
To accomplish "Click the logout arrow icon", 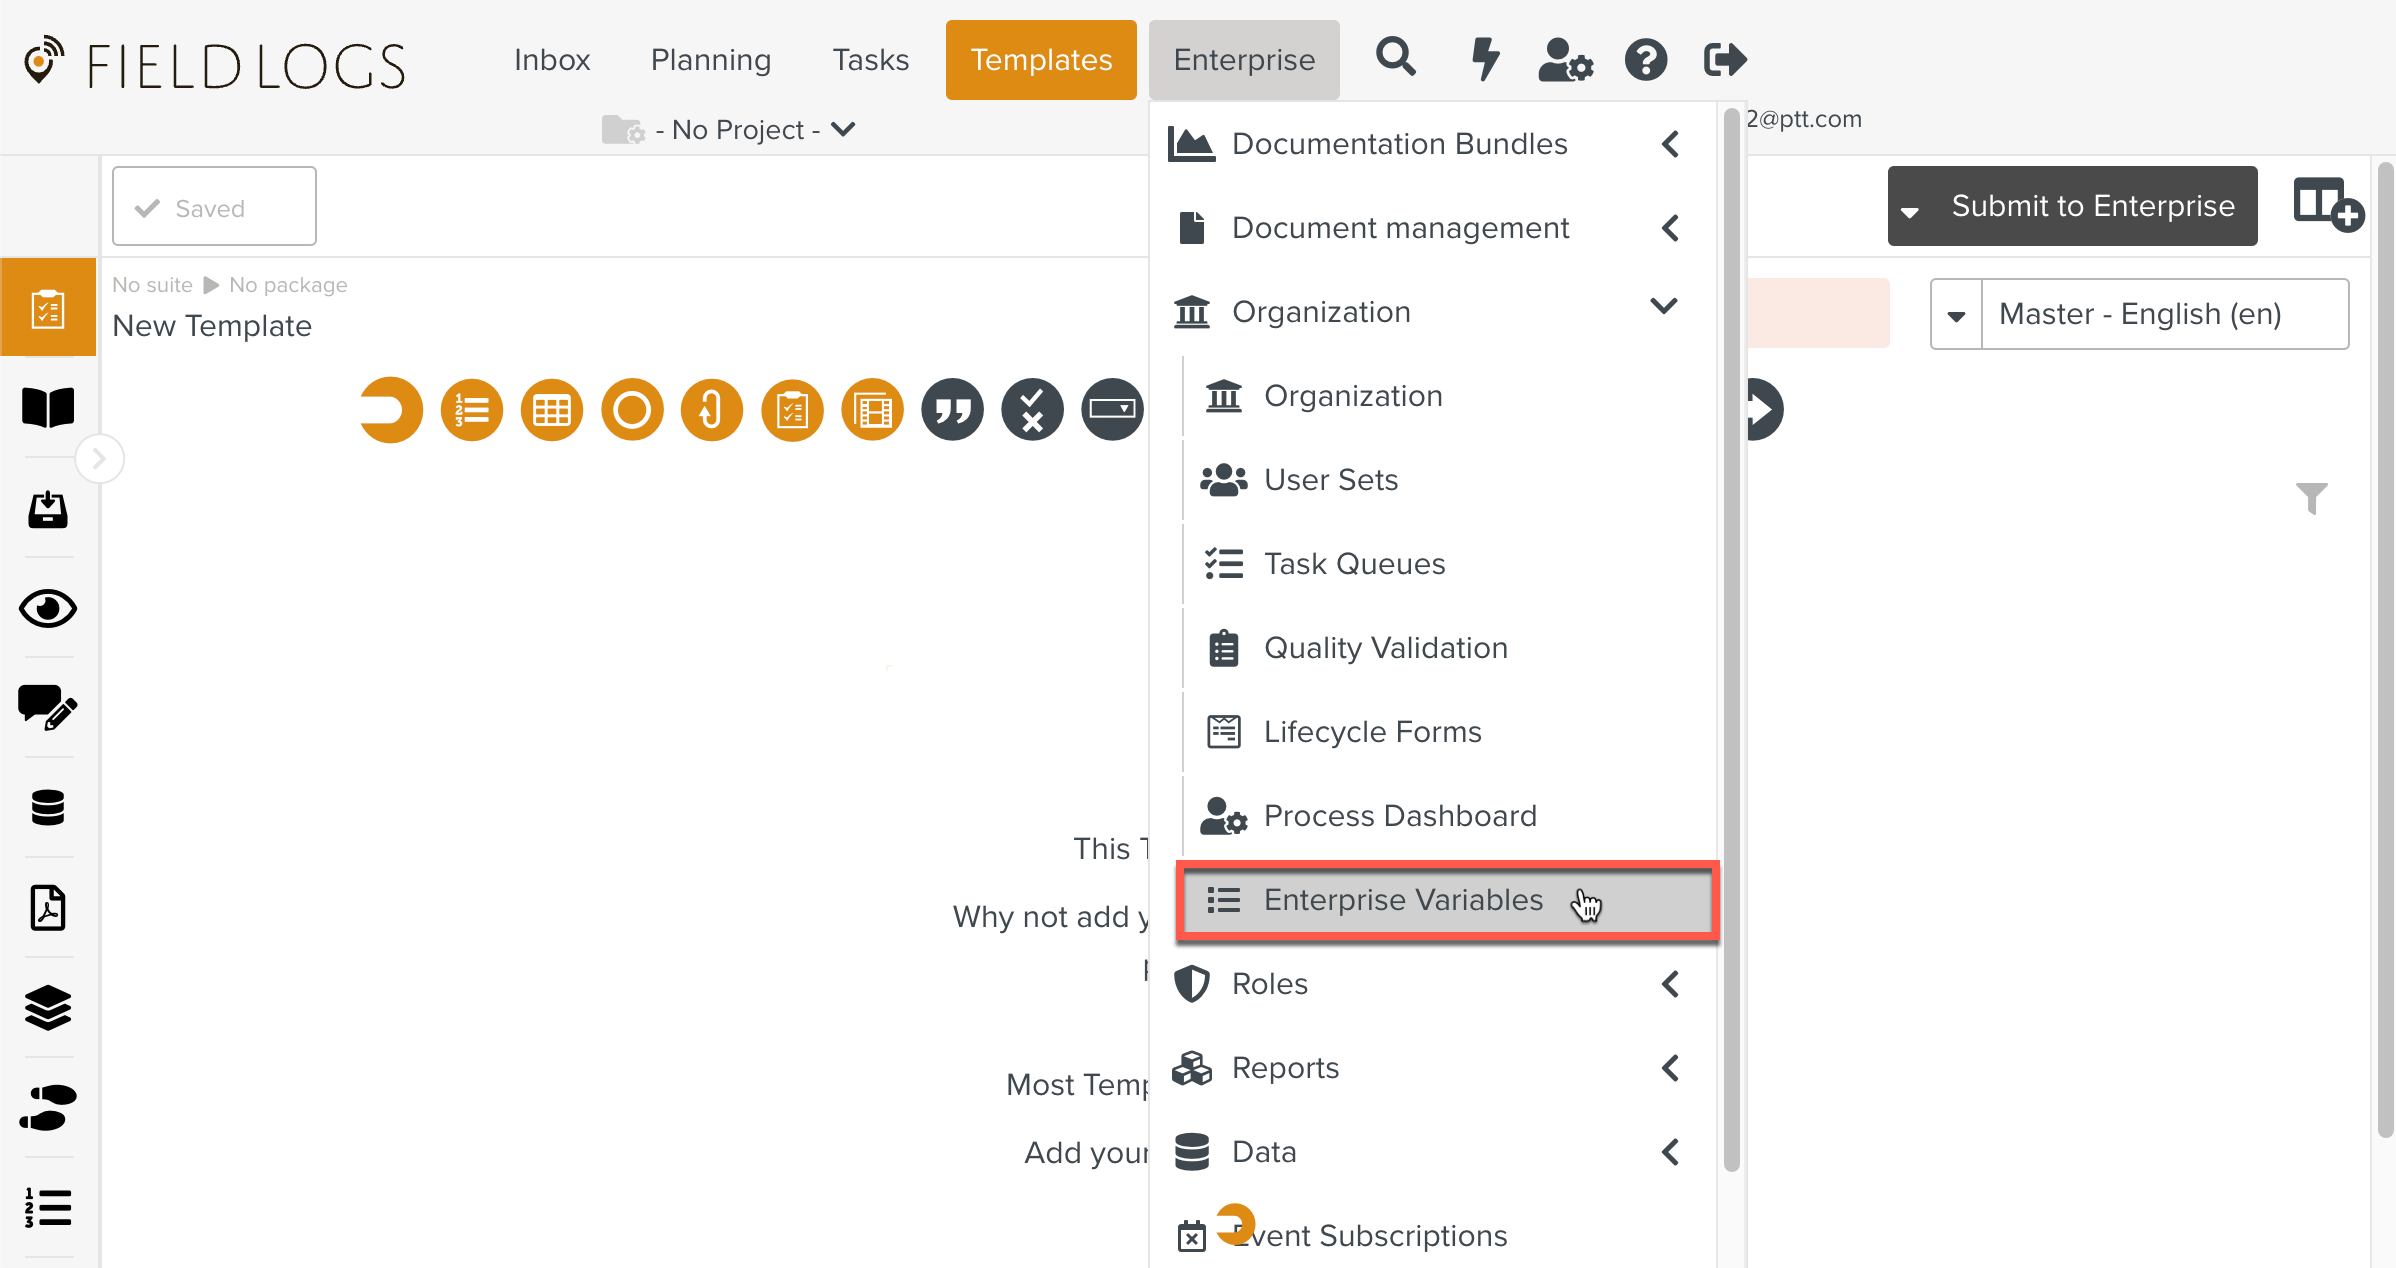I will pos(1725,60).
